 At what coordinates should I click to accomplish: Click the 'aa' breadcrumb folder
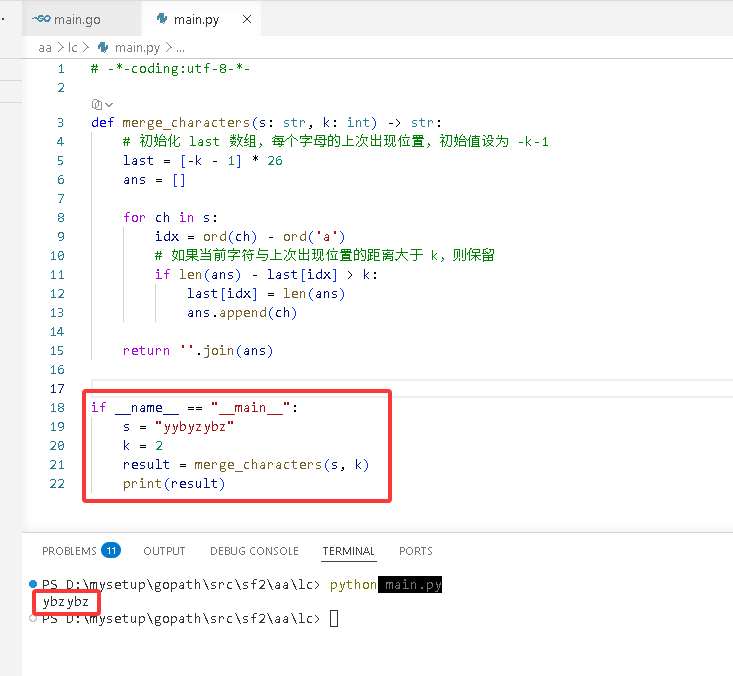click(45, 48)
